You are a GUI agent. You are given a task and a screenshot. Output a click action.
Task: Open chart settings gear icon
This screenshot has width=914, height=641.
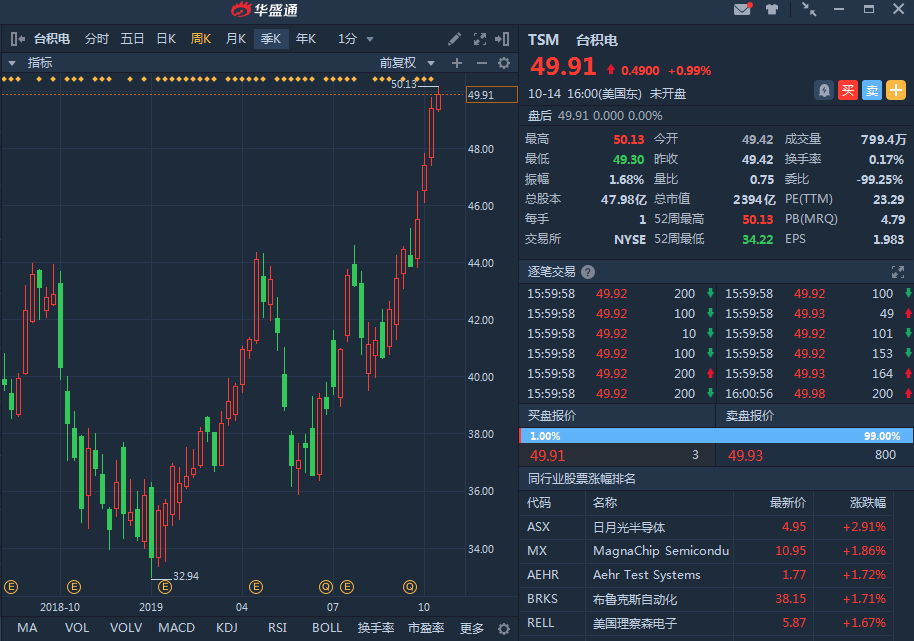tap(504, 63)
